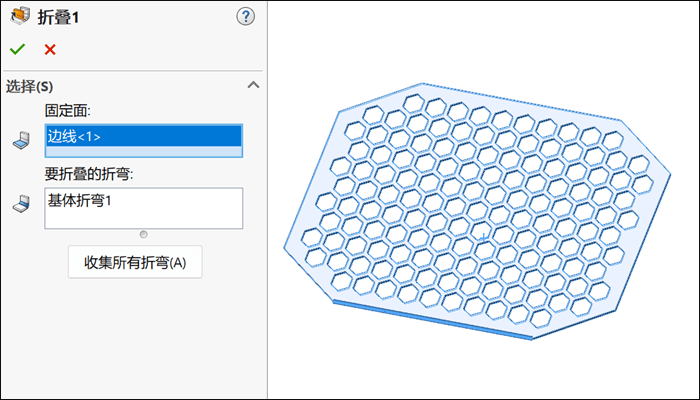Click empty space under 基体折弯1 entry
Image resolution: width=700 pixels, height=400 pixels.
click(144, 219)
